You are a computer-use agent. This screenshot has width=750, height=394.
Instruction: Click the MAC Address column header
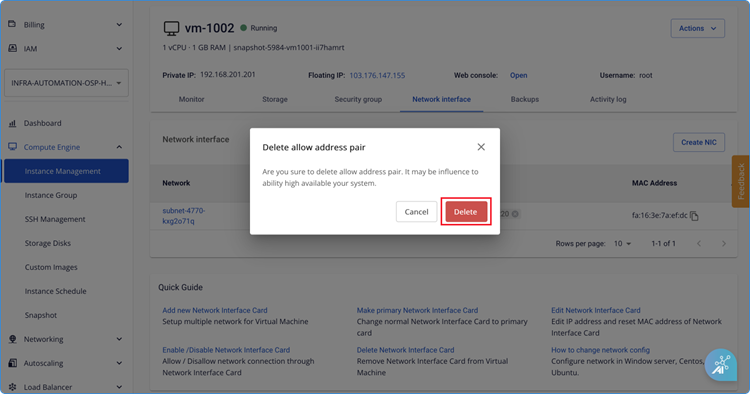click(654, 183)
